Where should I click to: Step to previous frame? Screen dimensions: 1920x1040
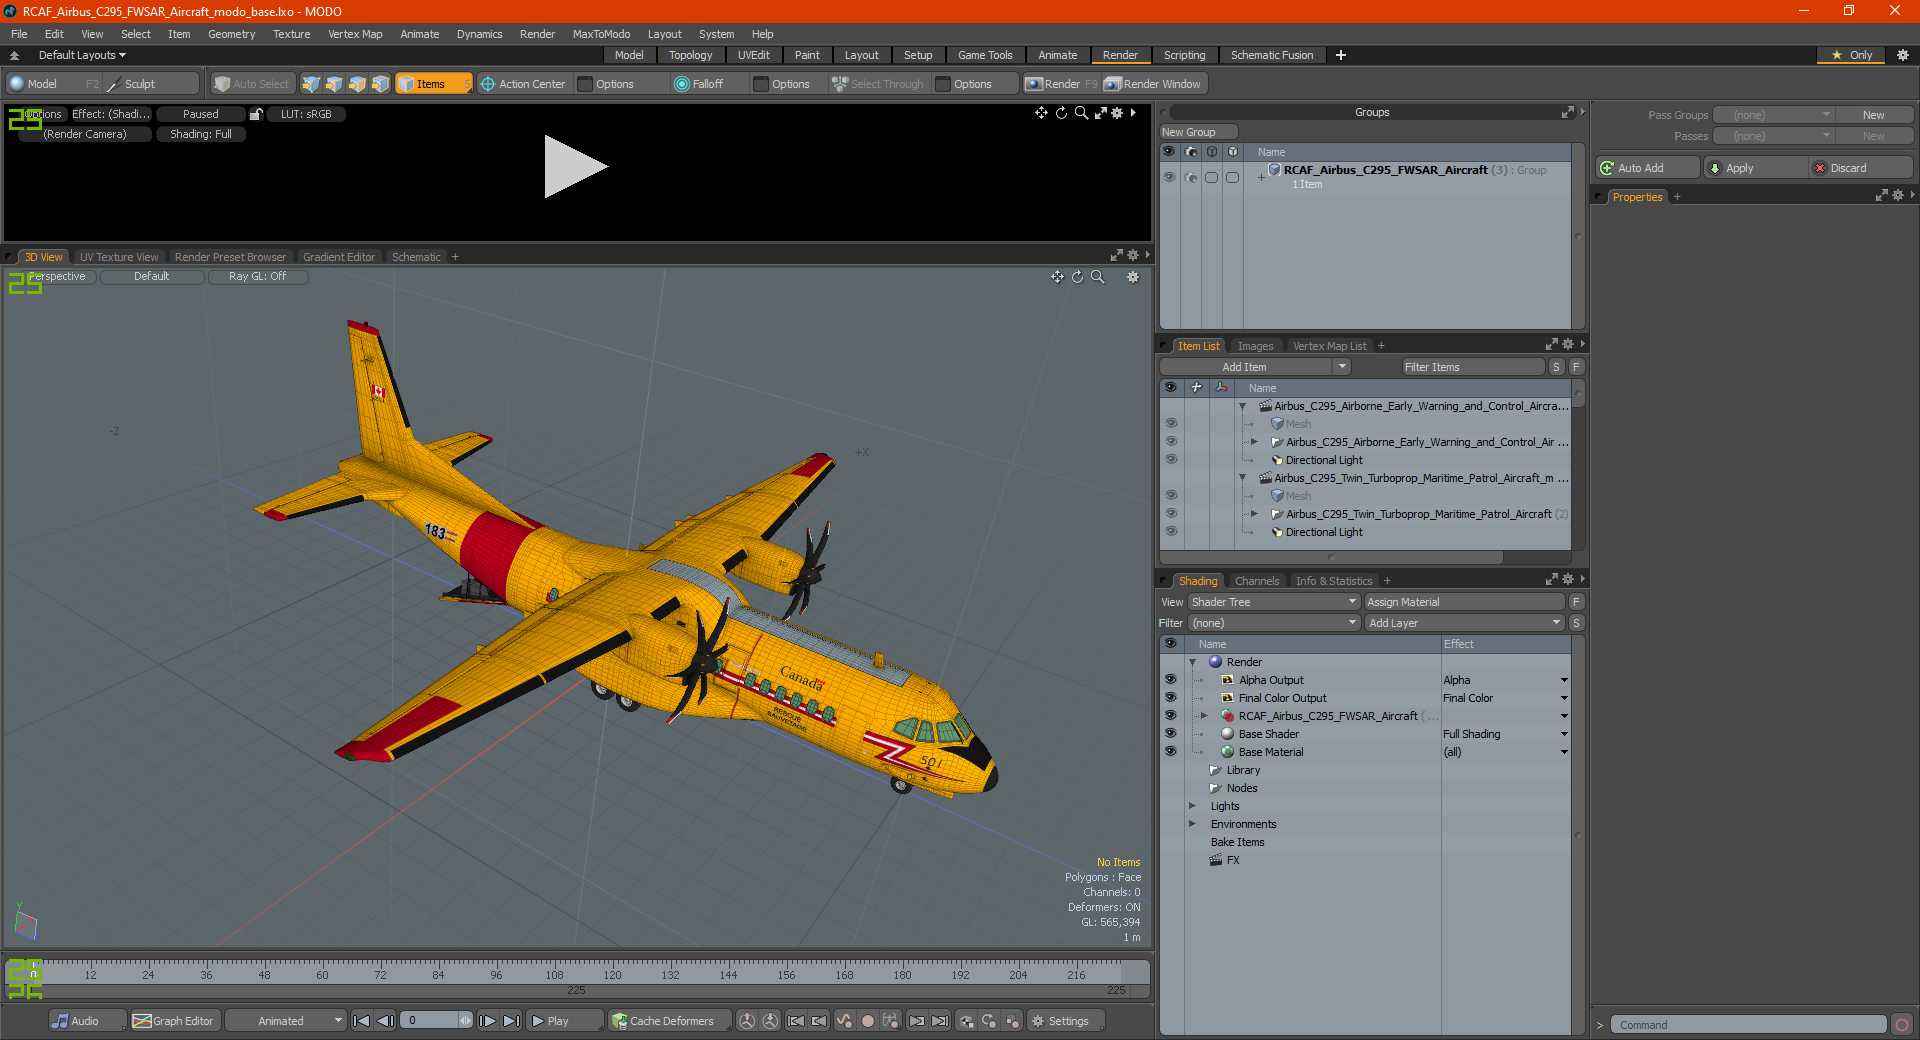click(385, 1021)
